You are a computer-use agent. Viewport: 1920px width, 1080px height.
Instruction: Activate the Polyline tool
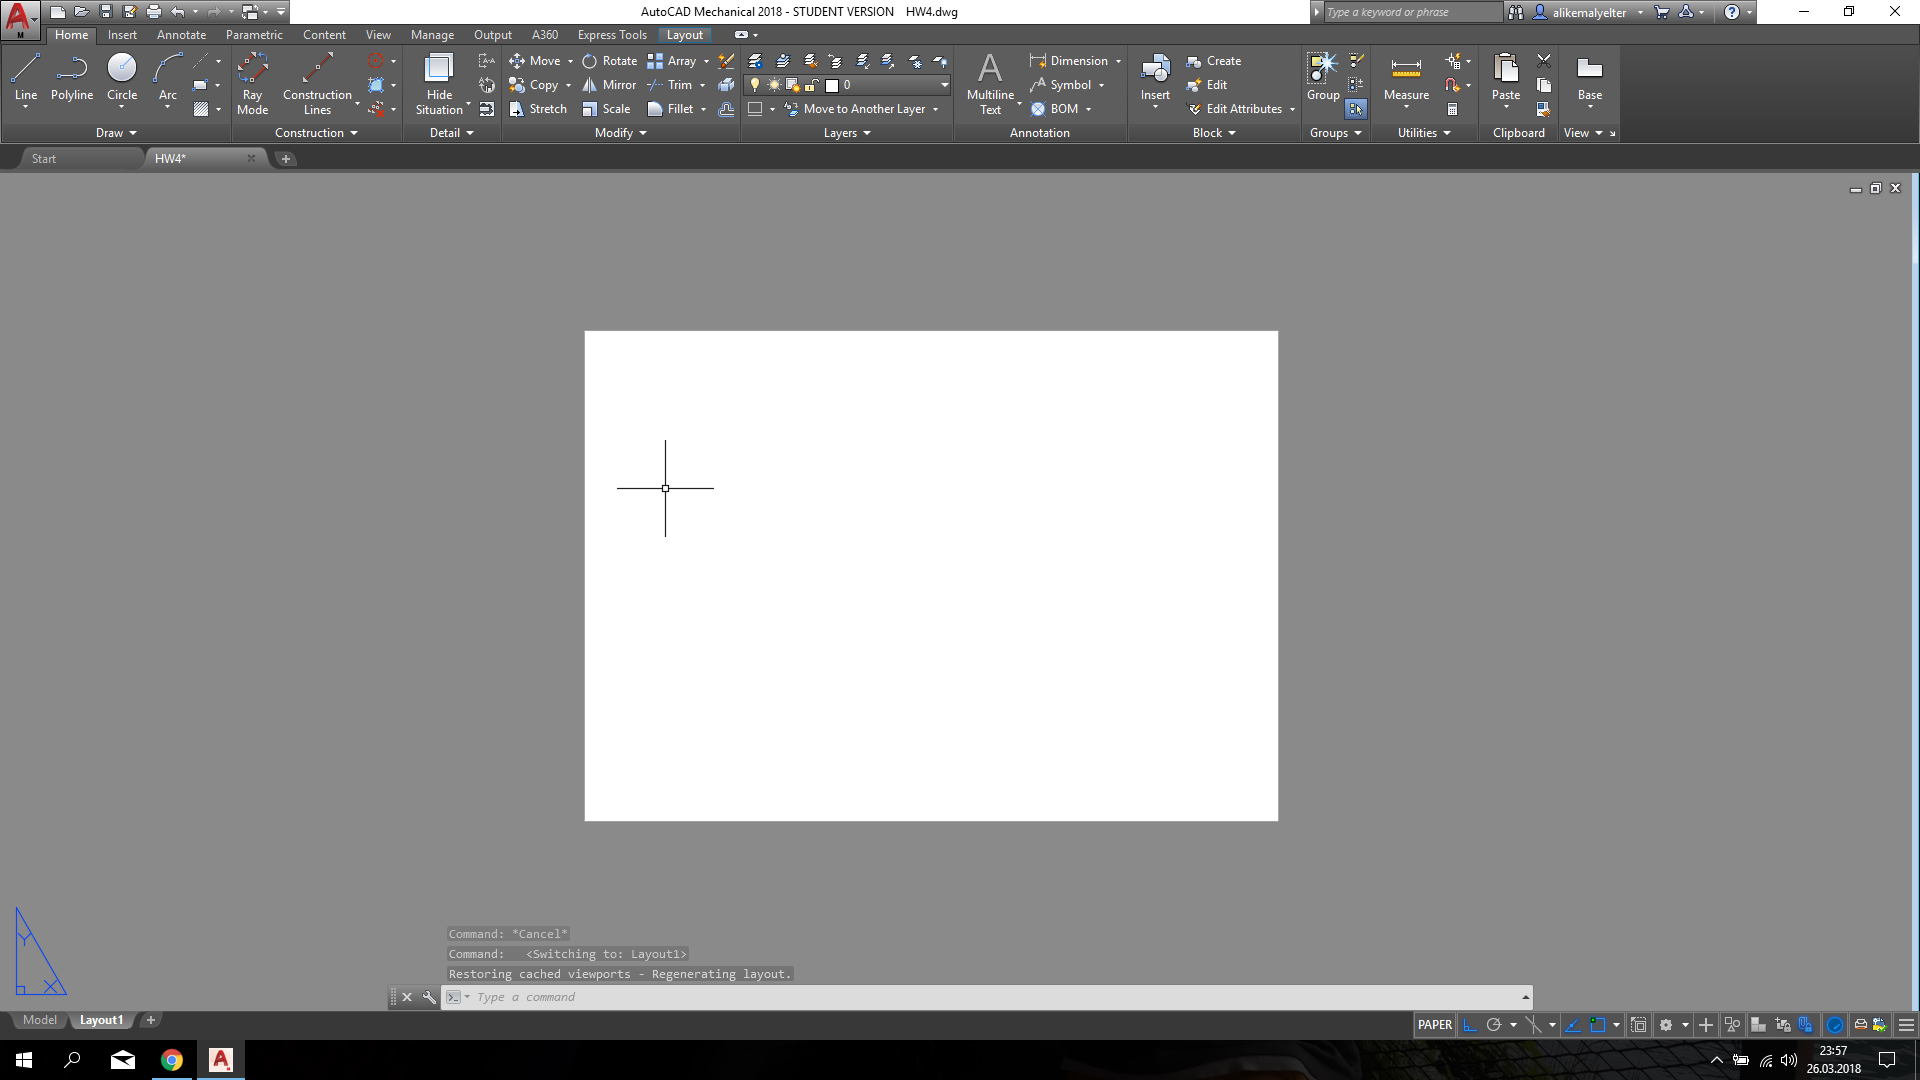click(x=71, y=70)
